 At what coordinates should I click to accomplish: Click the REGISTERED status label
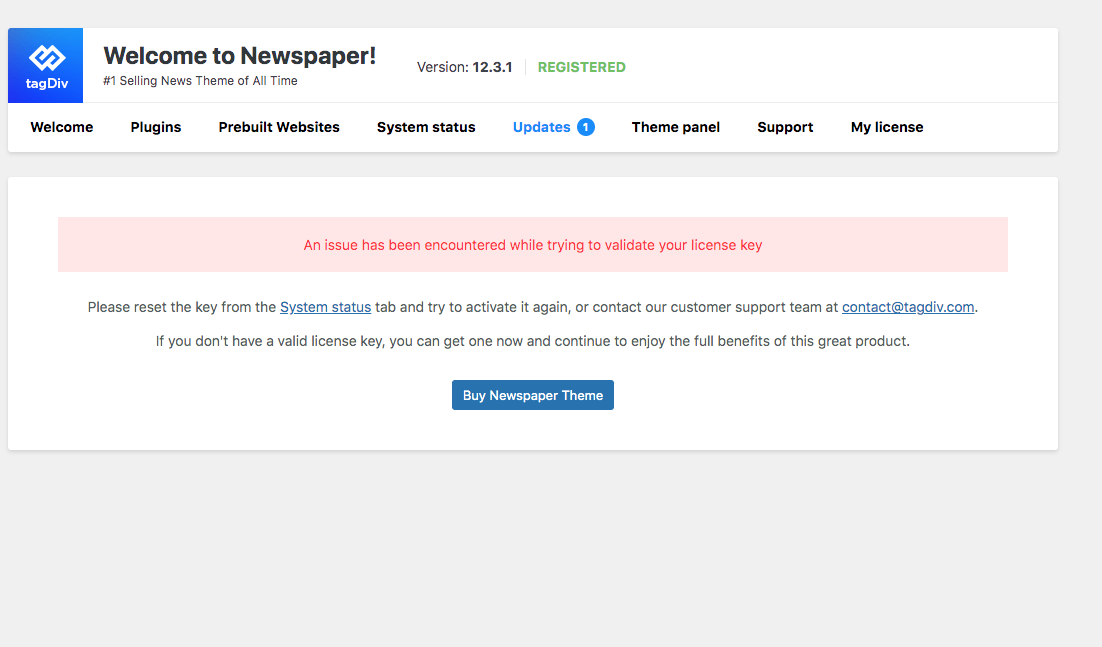point(581,67)
